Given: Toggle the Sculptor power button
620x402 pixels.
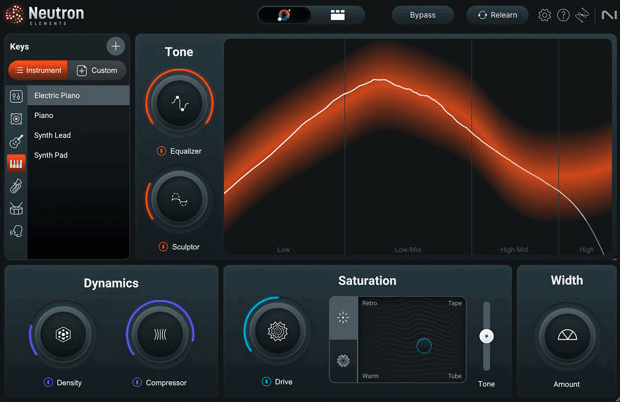Looking at the screenshot, I should click(x=162, y=246).
